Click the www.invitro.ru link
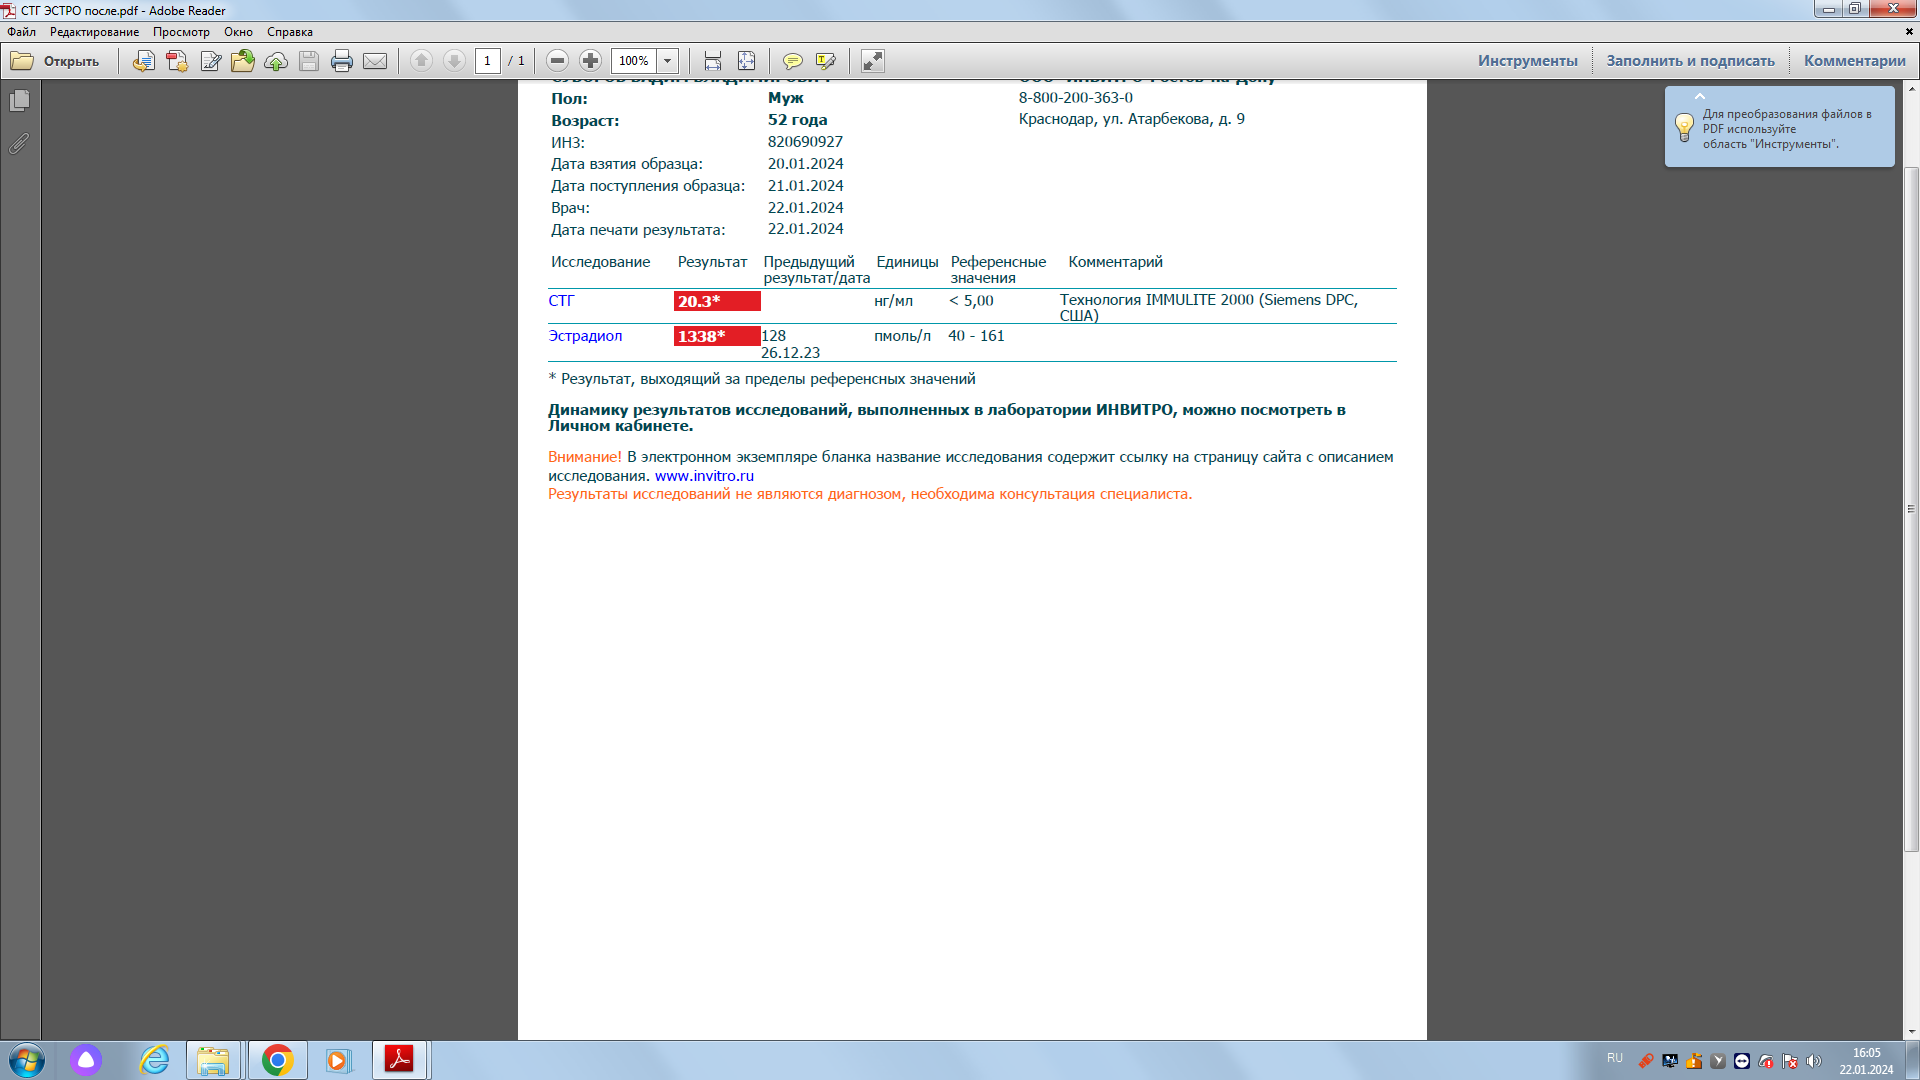 pyautogui.click(x=704, y=476)
